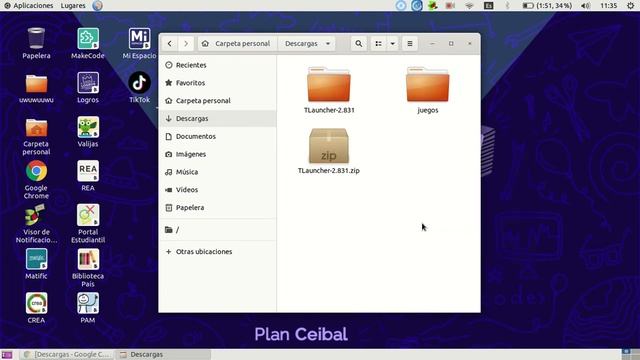Select Favoritos in the sidebar
Screen dimensions: 640x360
click(218, 83)
